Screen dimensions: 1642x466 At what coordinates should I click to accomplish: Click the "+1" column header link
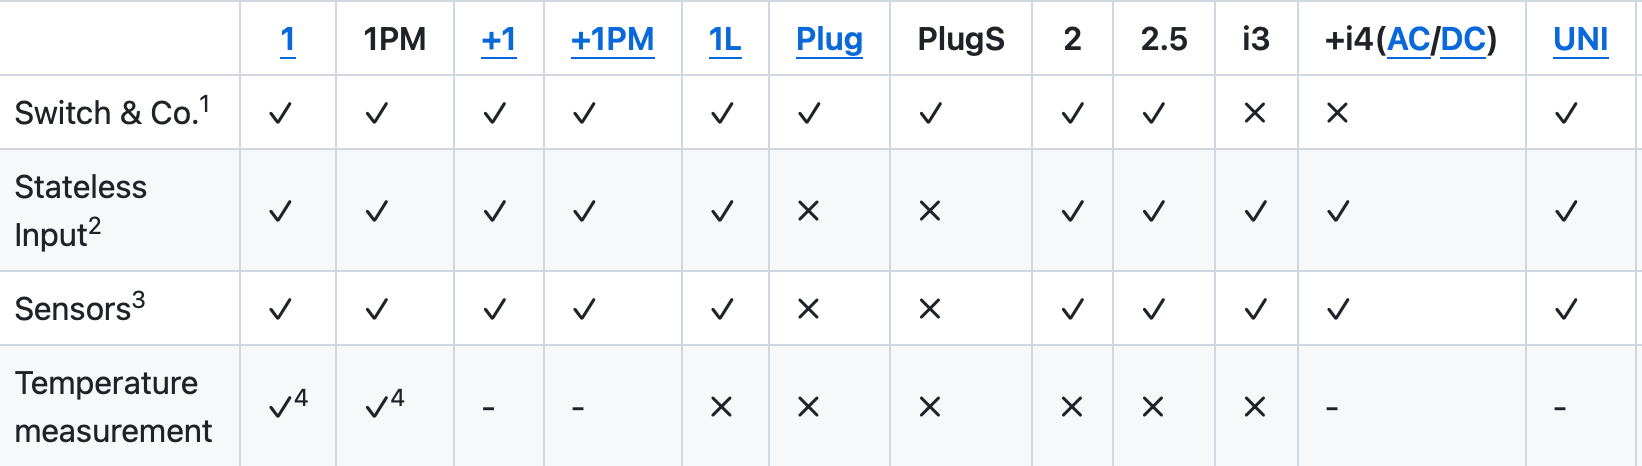tap(499, 39)
